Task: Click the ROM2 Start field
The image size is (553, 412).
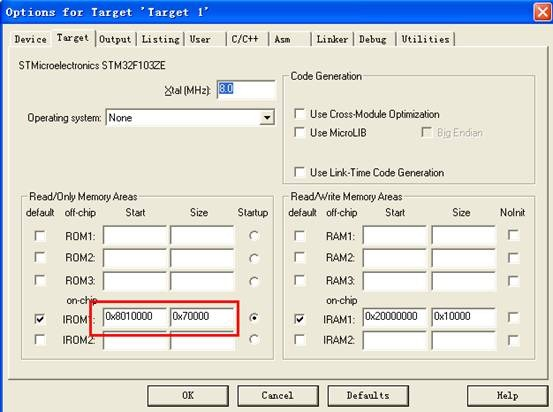Action: pyautogui.click(x=135, y=258)
